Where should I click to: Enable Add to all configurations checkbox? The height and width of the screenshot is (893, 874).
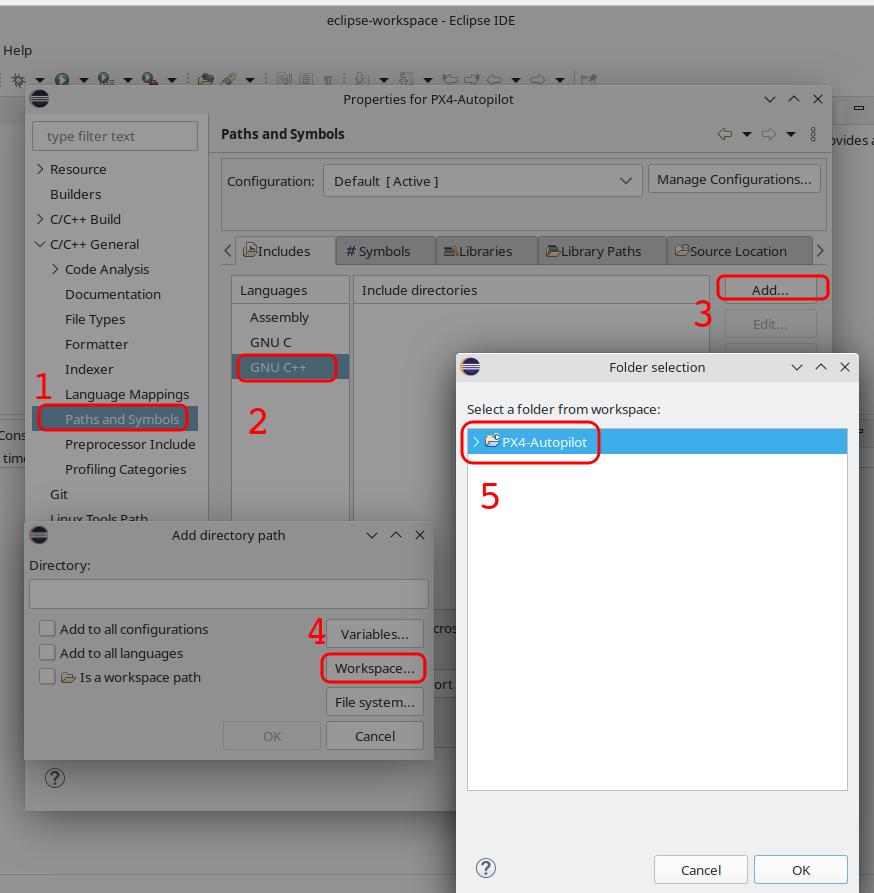47,628
